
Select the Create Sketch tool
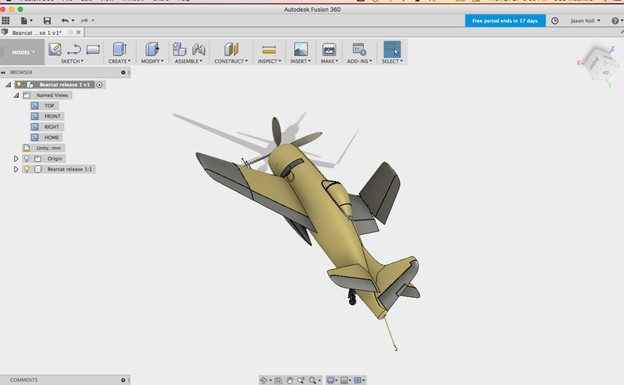55,49
